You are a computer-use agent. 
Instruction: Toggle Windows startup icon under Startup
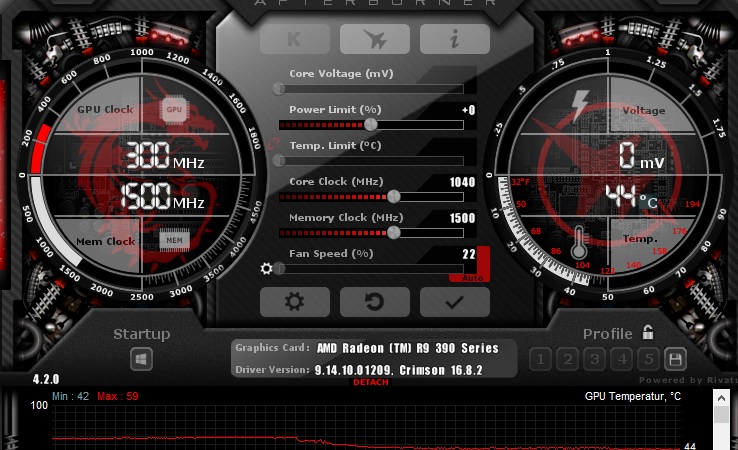142,360
